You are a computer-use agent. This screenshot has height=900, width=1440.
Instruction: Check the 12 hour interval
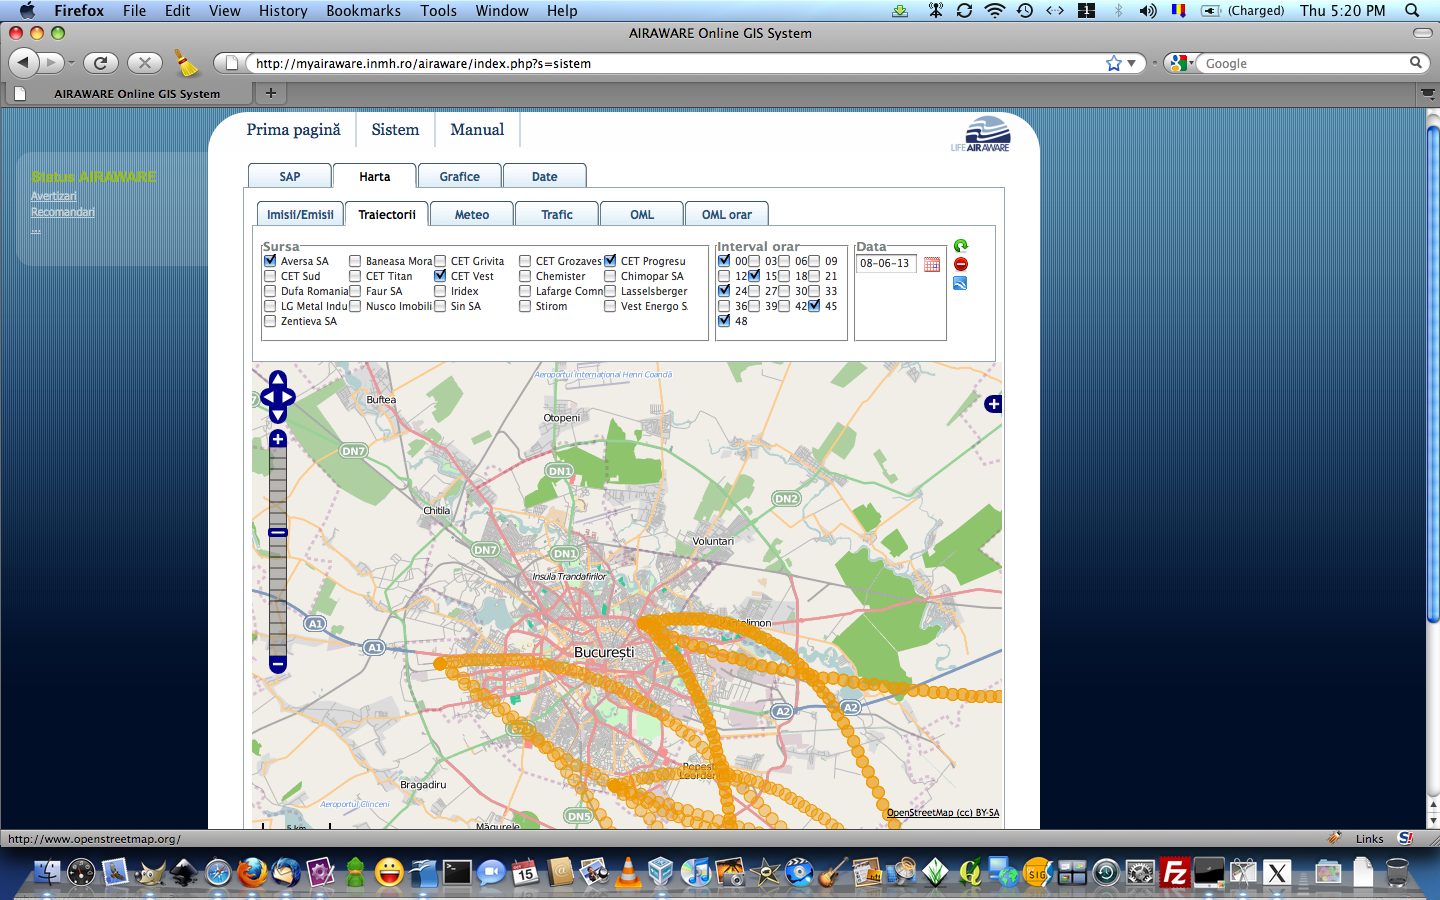724,276
